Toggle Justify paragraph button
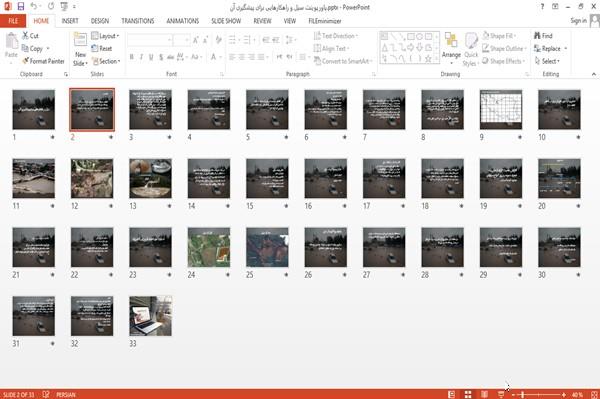Viewport: 600px width, 399px height. coord(261,57)
